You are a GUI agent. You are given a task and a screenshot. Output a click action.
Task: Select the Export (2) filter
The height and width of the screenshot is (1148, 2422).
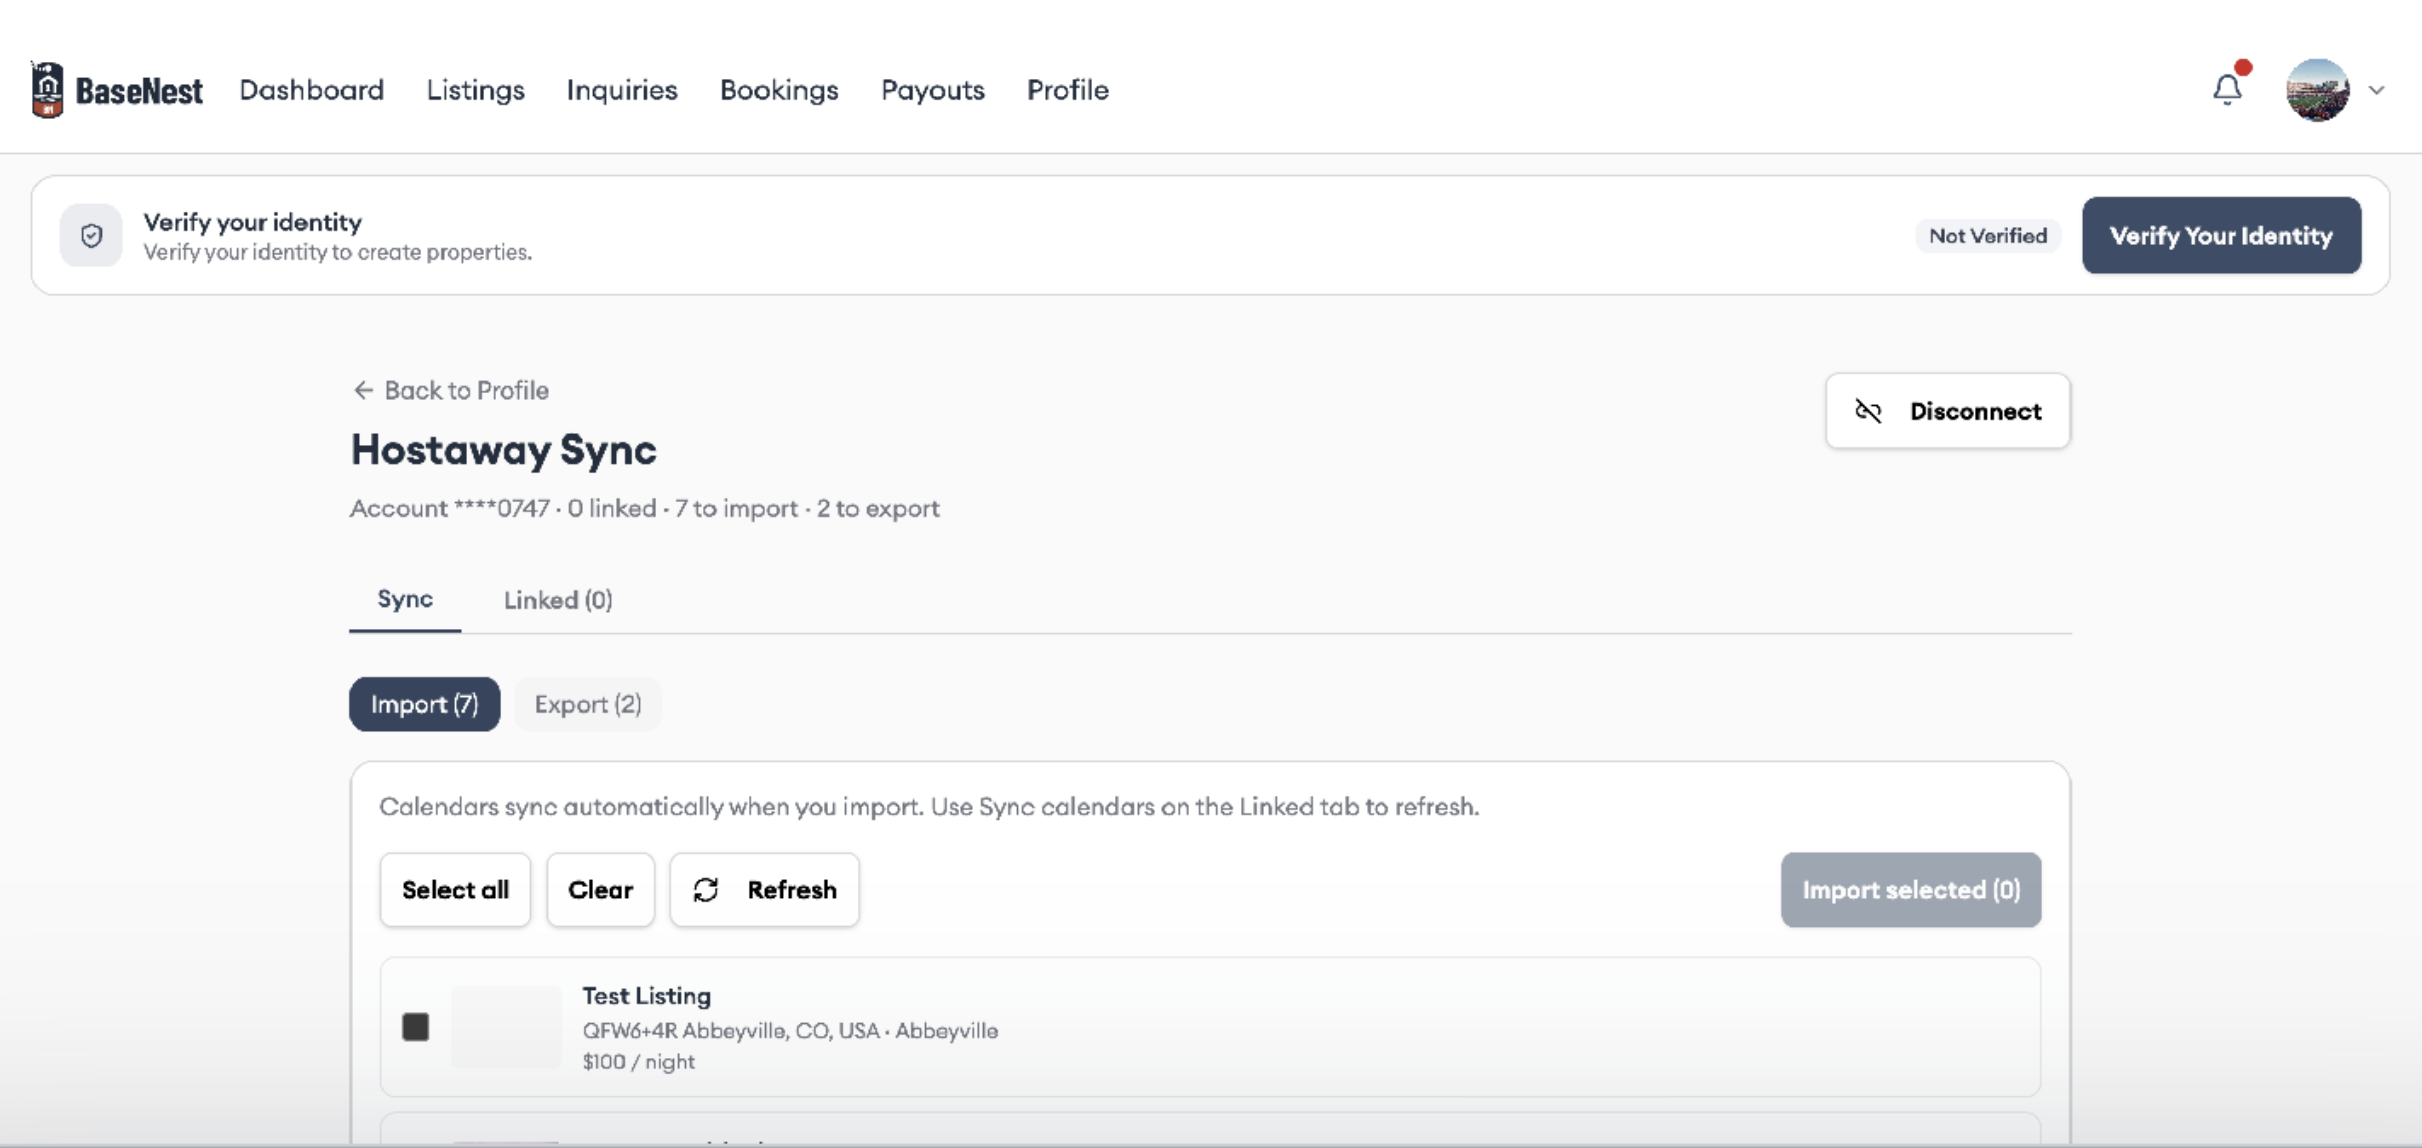click(588, 704)
